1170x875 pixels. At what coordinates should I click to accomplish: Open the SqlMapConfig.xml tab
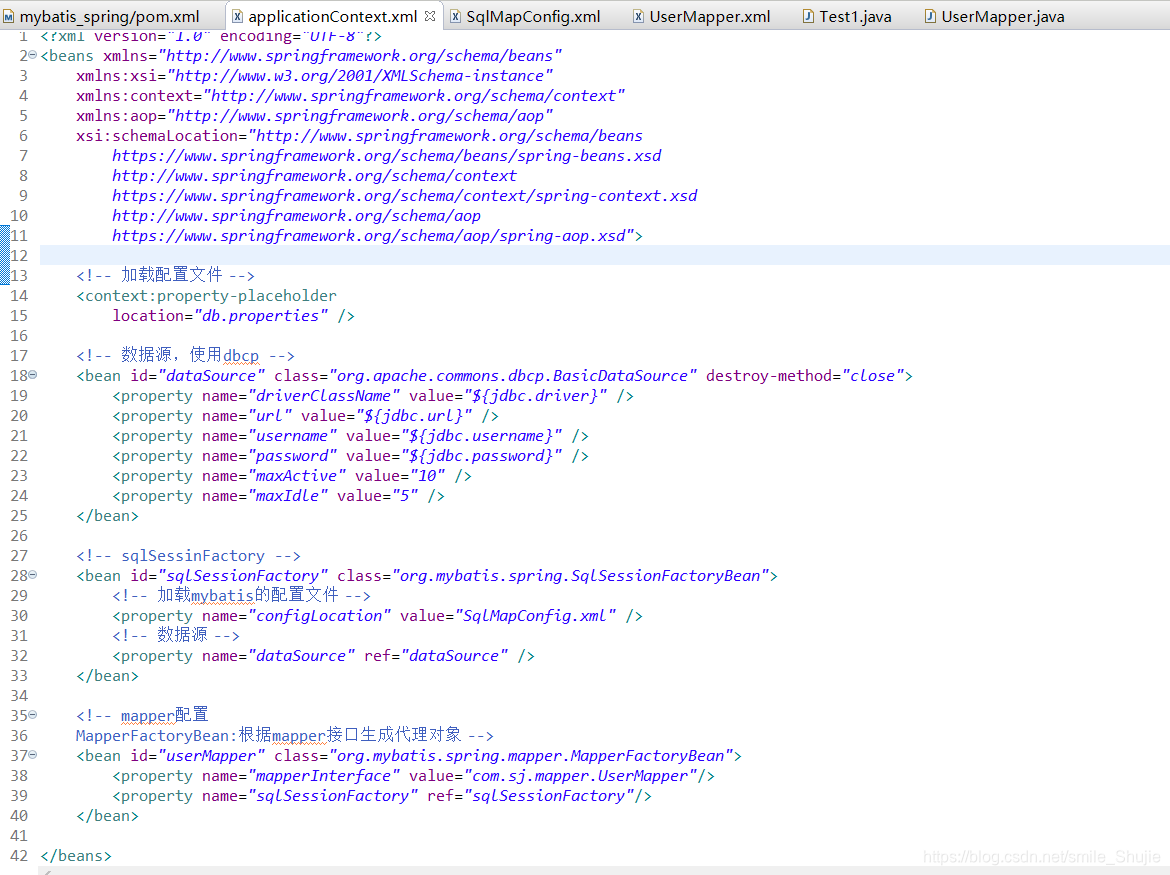[533, 16]
